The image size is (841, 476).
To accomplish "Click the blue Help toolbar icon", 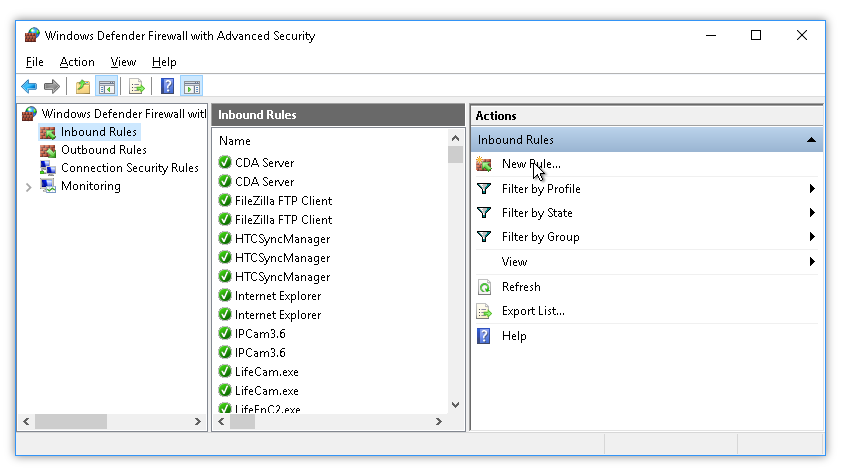I will [x=168, y=87].
